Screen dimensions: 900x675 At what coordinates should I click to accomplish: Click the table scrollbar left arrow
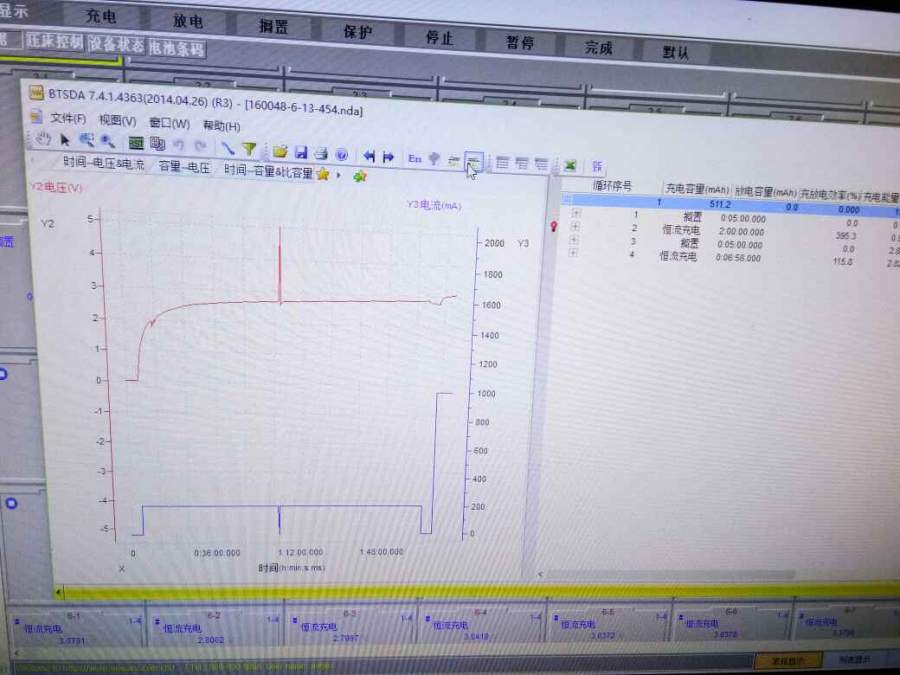click(540, 573)
